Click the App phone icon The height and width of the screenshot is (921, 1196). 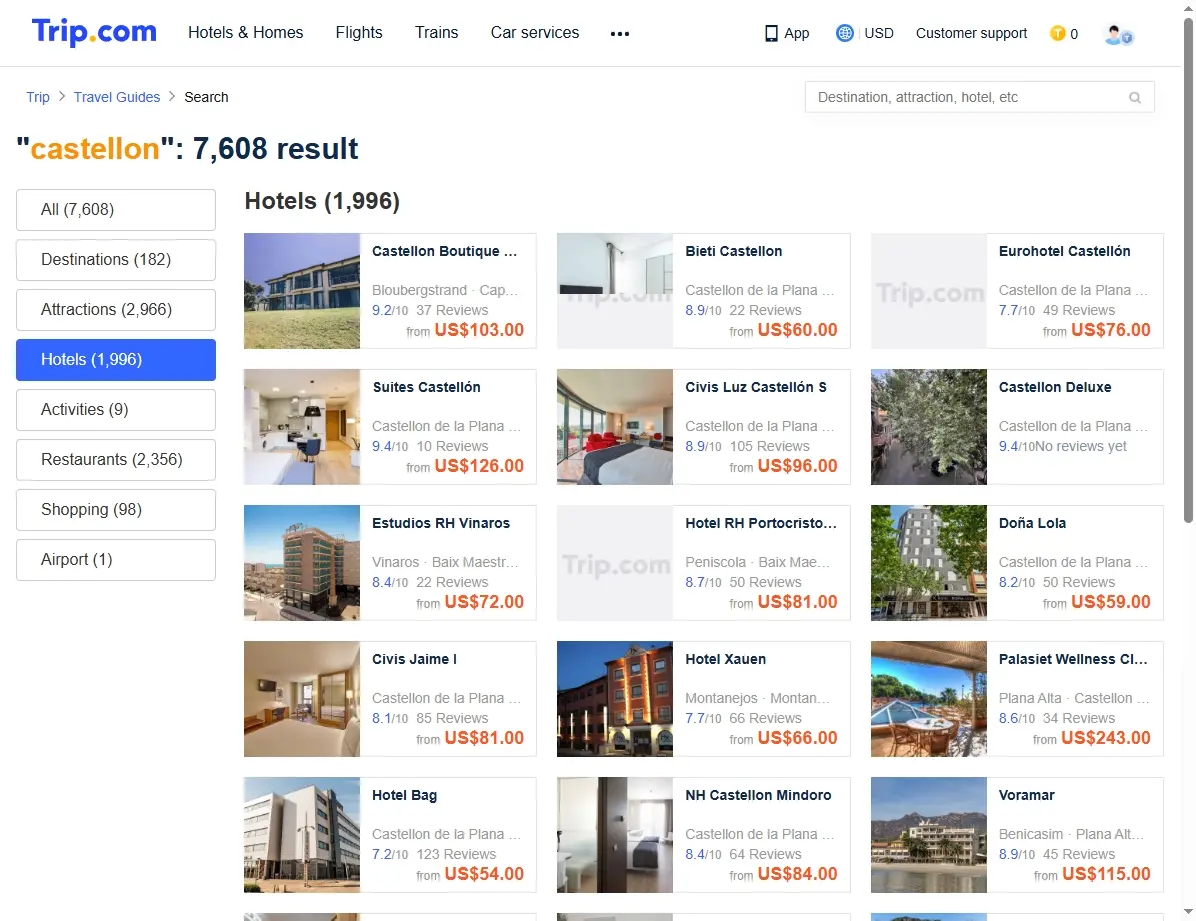[x=771, y=34]
